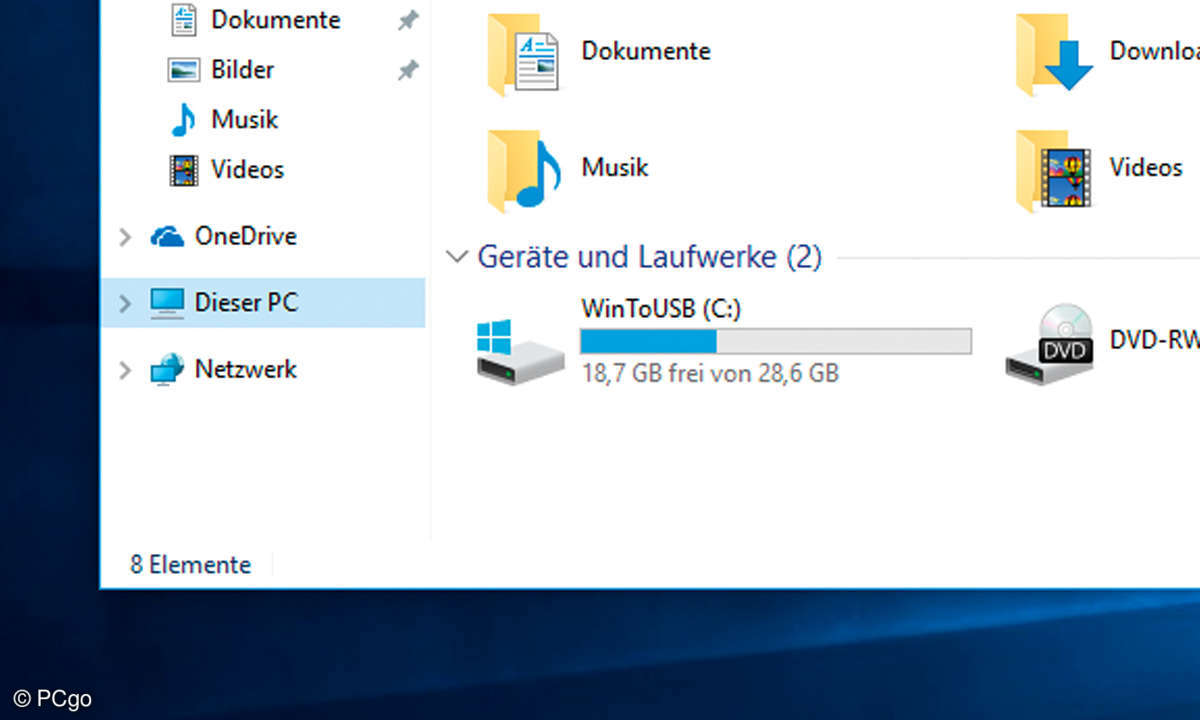Click the '18,7 GB frei von 28,6 GB' text

(709, 374)
